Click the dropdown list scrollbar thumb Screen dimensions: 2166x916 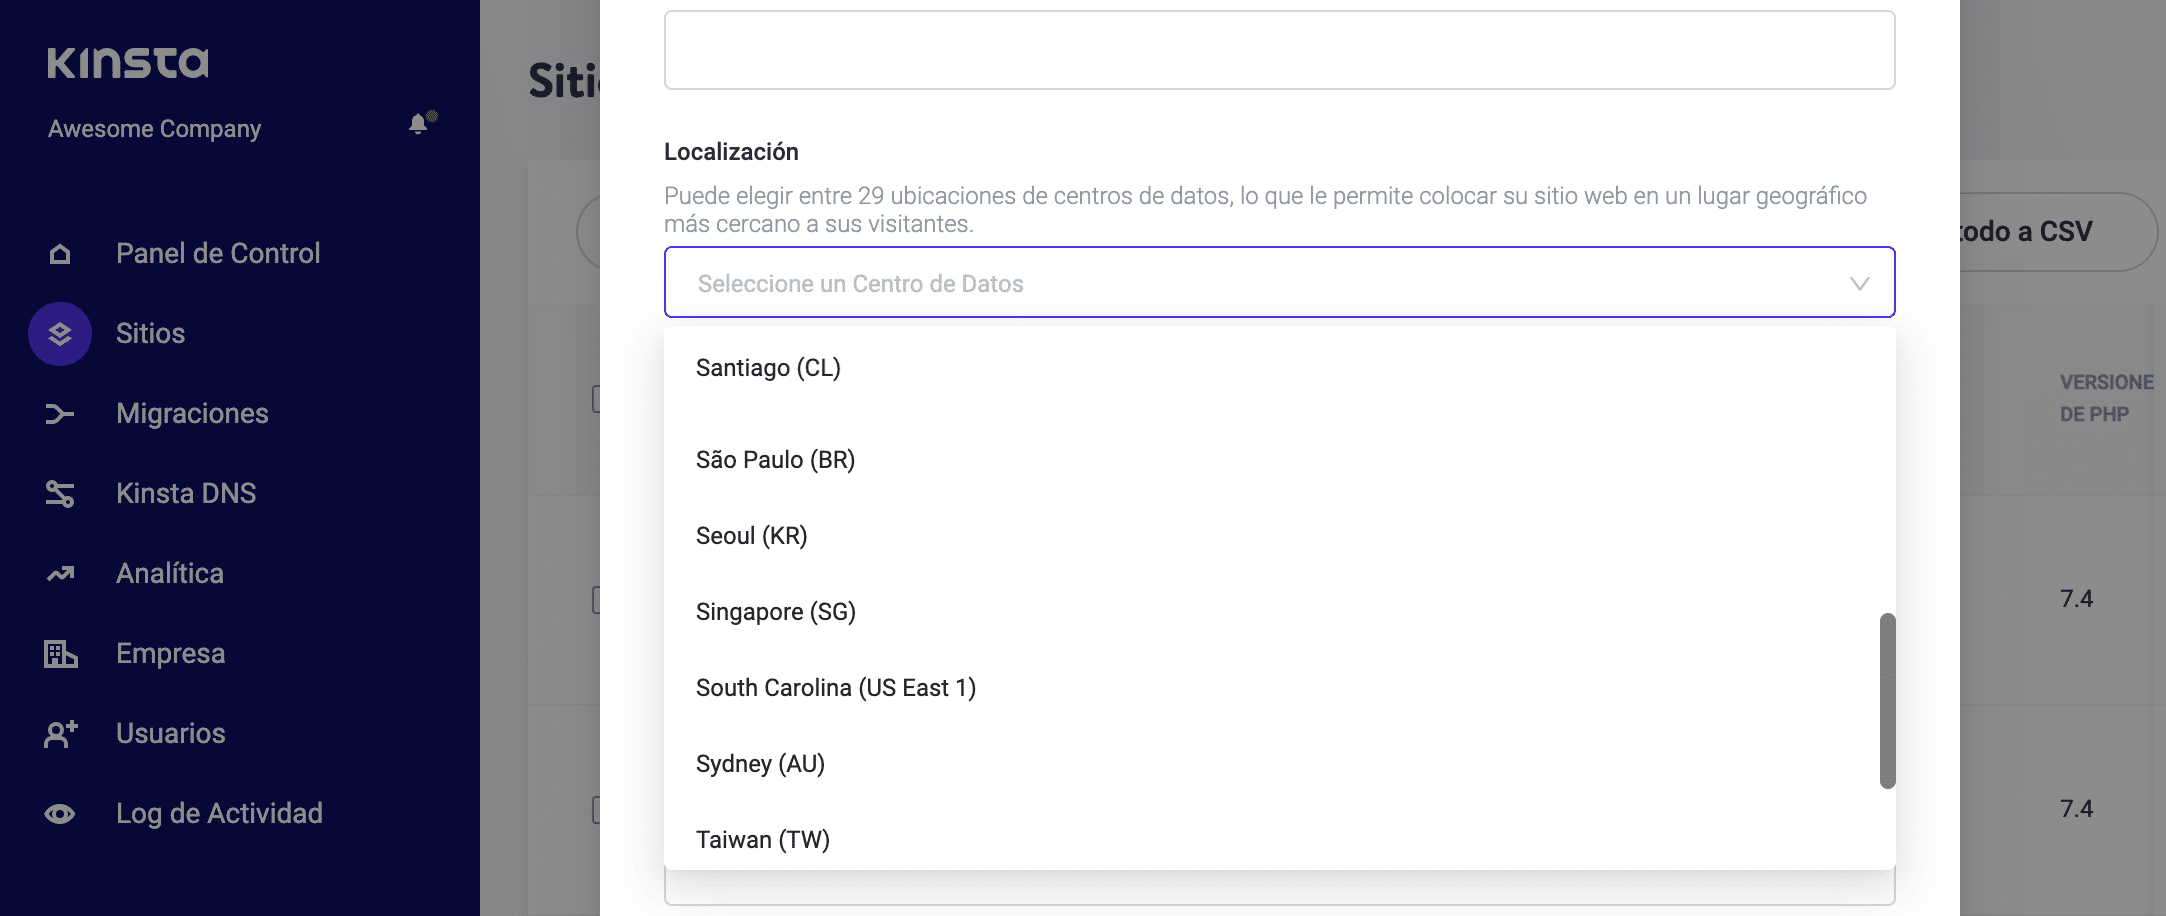pyautogui.click(x=1887, y=700)
